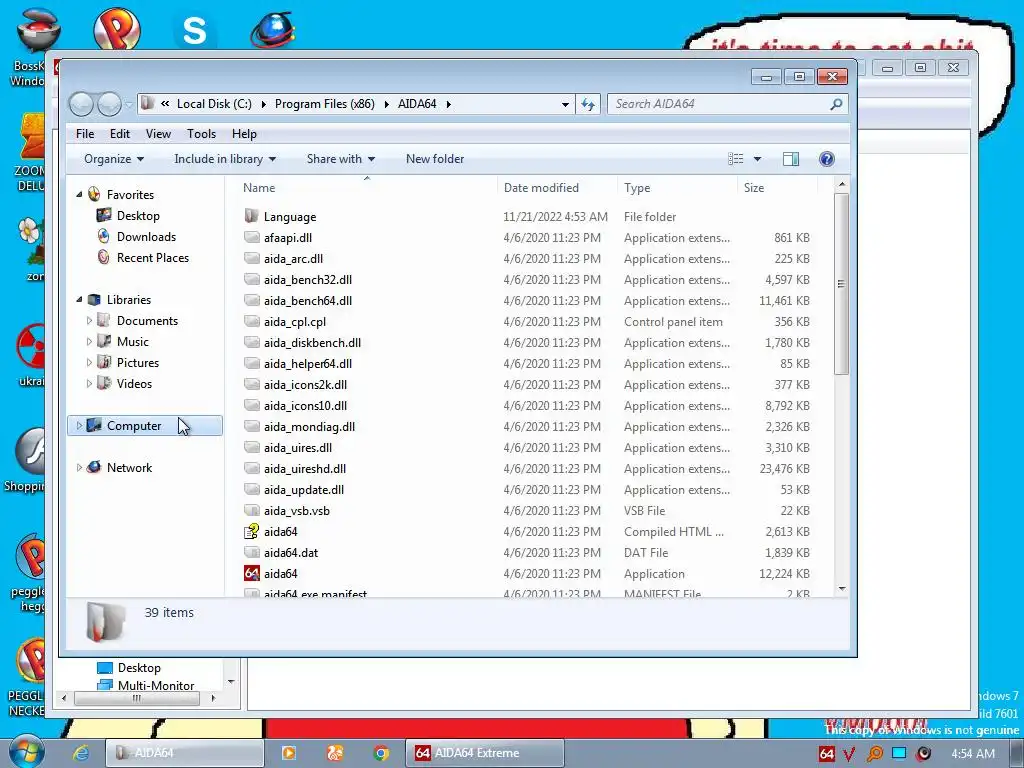Collapse the Favorites group
This screenshot has height=768, width=1024.
[79, 195]
